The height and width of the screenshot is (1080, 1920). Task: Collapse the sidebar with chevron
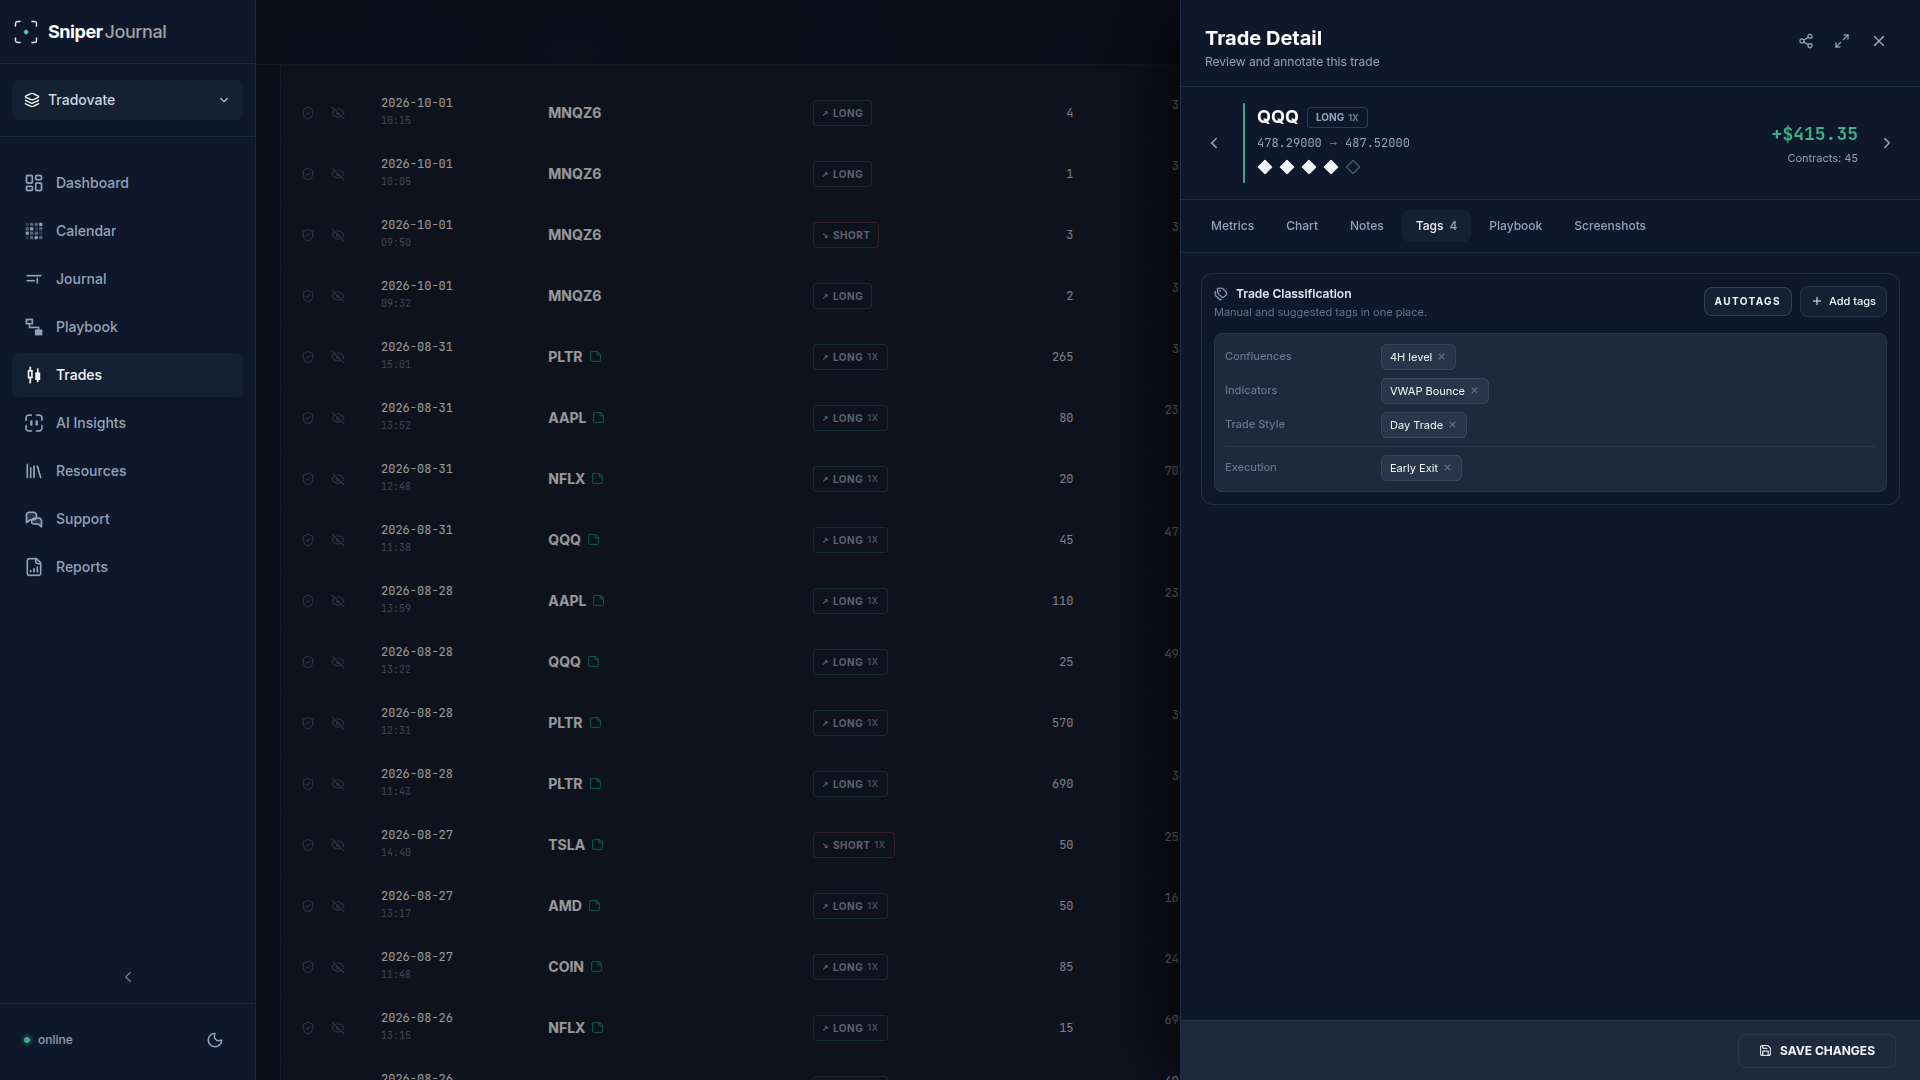(x=128, y=977)
